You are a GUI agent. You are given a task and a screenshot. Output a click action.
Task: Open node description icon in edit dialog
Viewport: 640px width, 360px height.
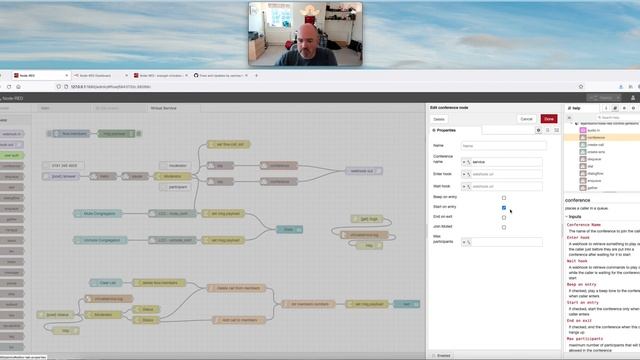click(548, 130)
